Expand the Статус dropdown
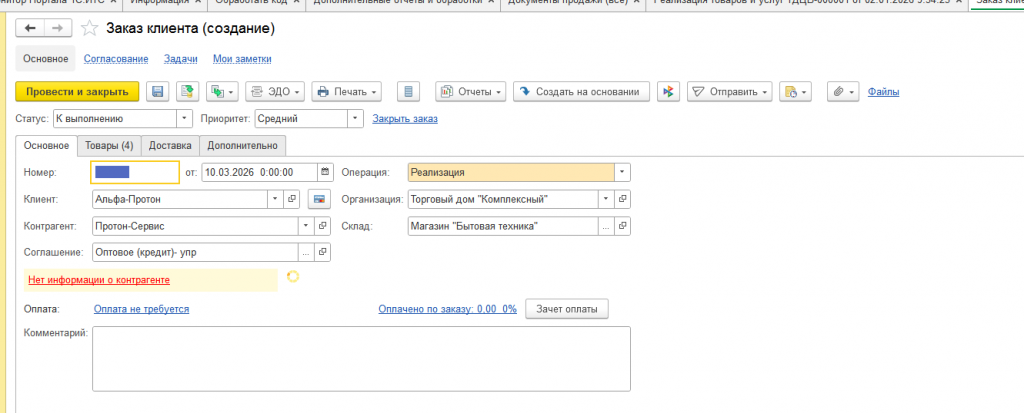Screen dimensions: 1024x413 pyautogui.click(x=184, y=119)
